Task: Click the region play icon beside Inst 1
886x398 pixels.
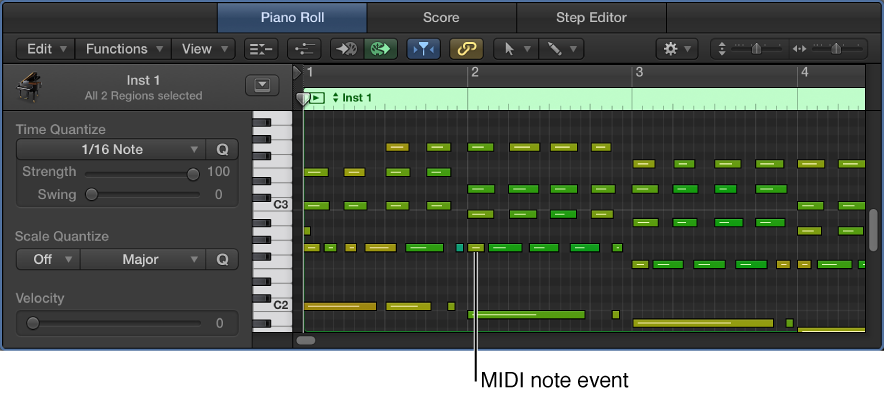Action: (316, 98)
